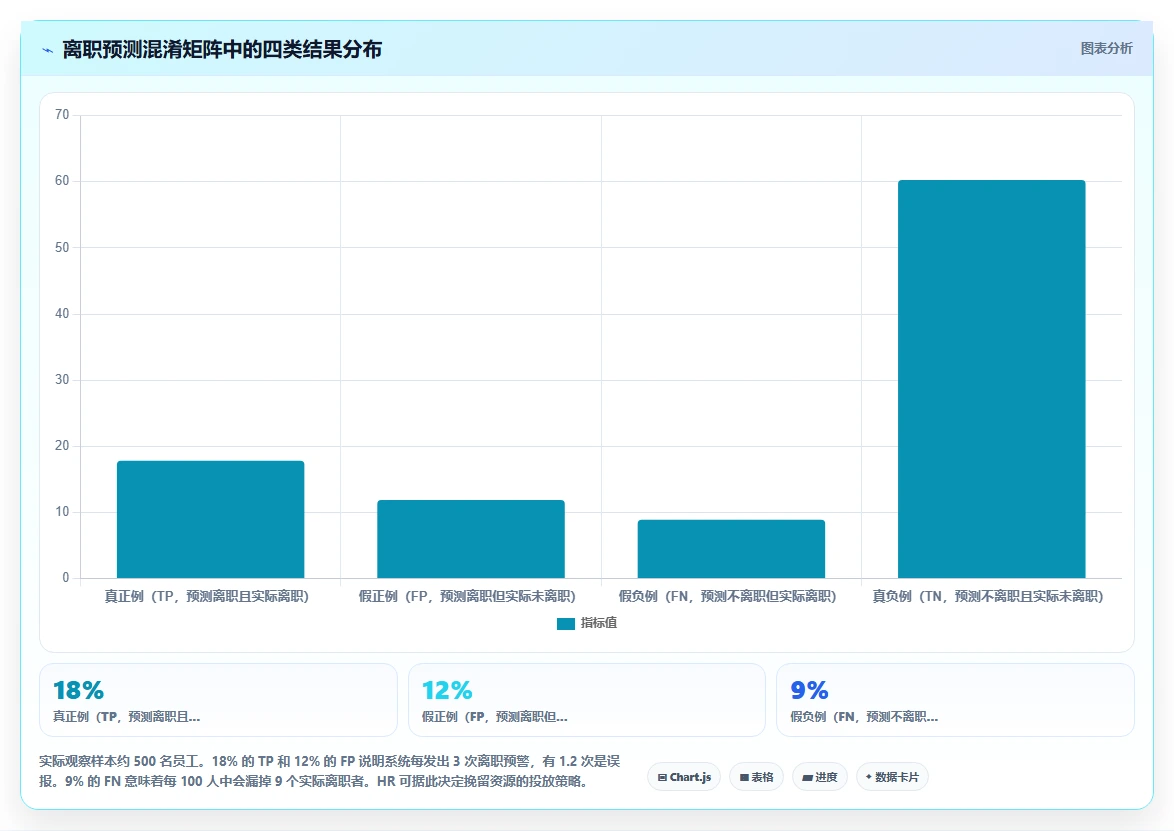Toggle the 指标值 legend color box
1174x831 pixels.
coord(566,624)
